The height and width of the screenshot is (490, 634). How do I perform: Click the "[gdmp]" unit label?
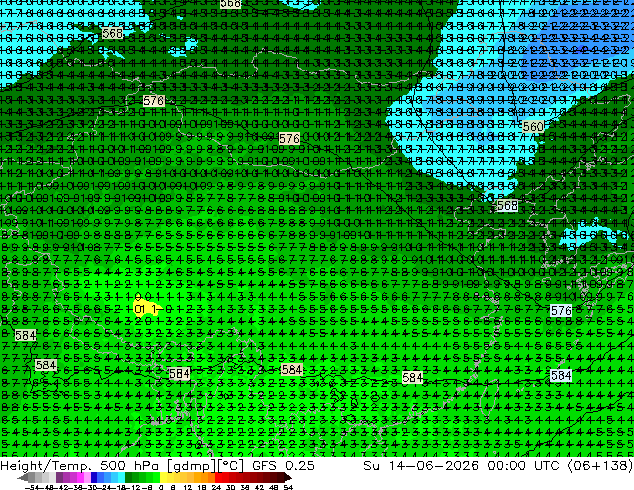191,466
